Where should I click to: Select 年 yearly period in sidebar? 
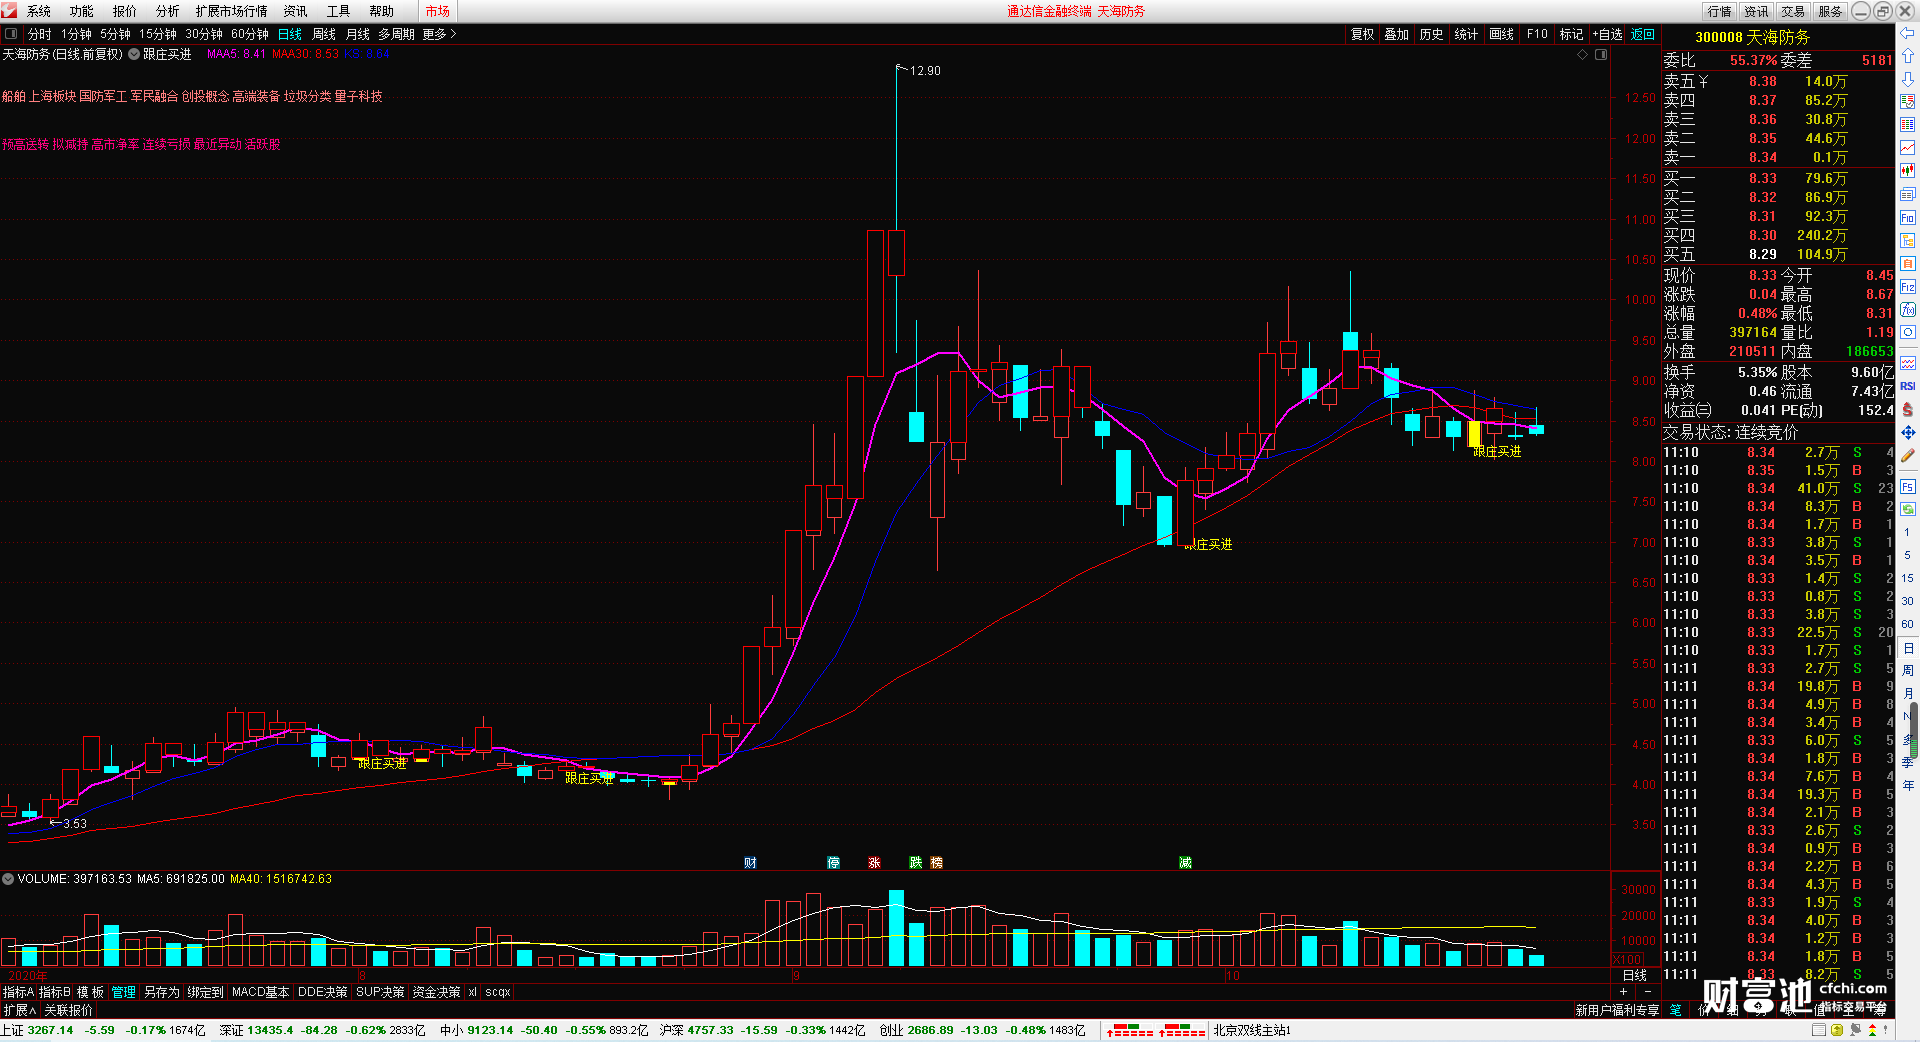pyautogui.click(x=1907, y=786)
